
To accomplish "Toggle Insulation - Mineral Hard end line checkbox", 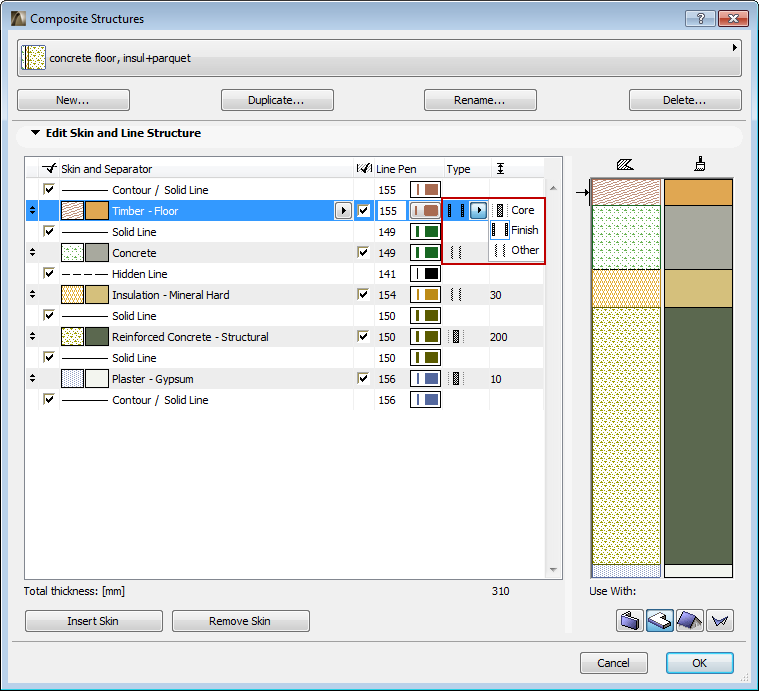I will click(x=363, y=295).
